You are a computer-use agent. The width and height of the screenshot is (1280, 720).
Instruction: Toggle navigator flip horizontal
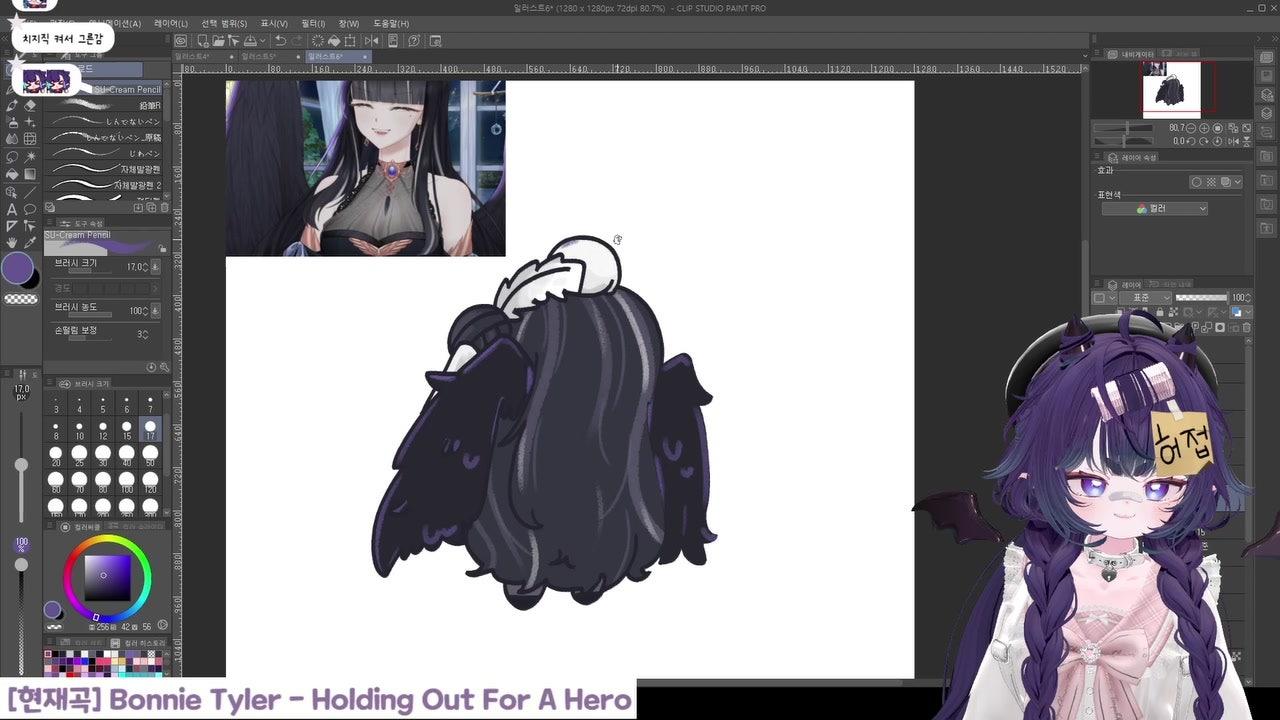point(1233,141)
